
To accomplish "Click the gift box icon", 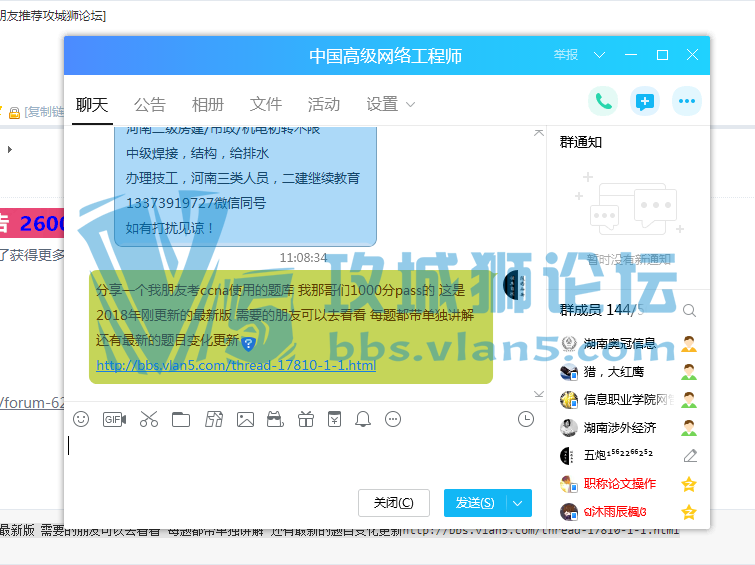I will point(306,419).
